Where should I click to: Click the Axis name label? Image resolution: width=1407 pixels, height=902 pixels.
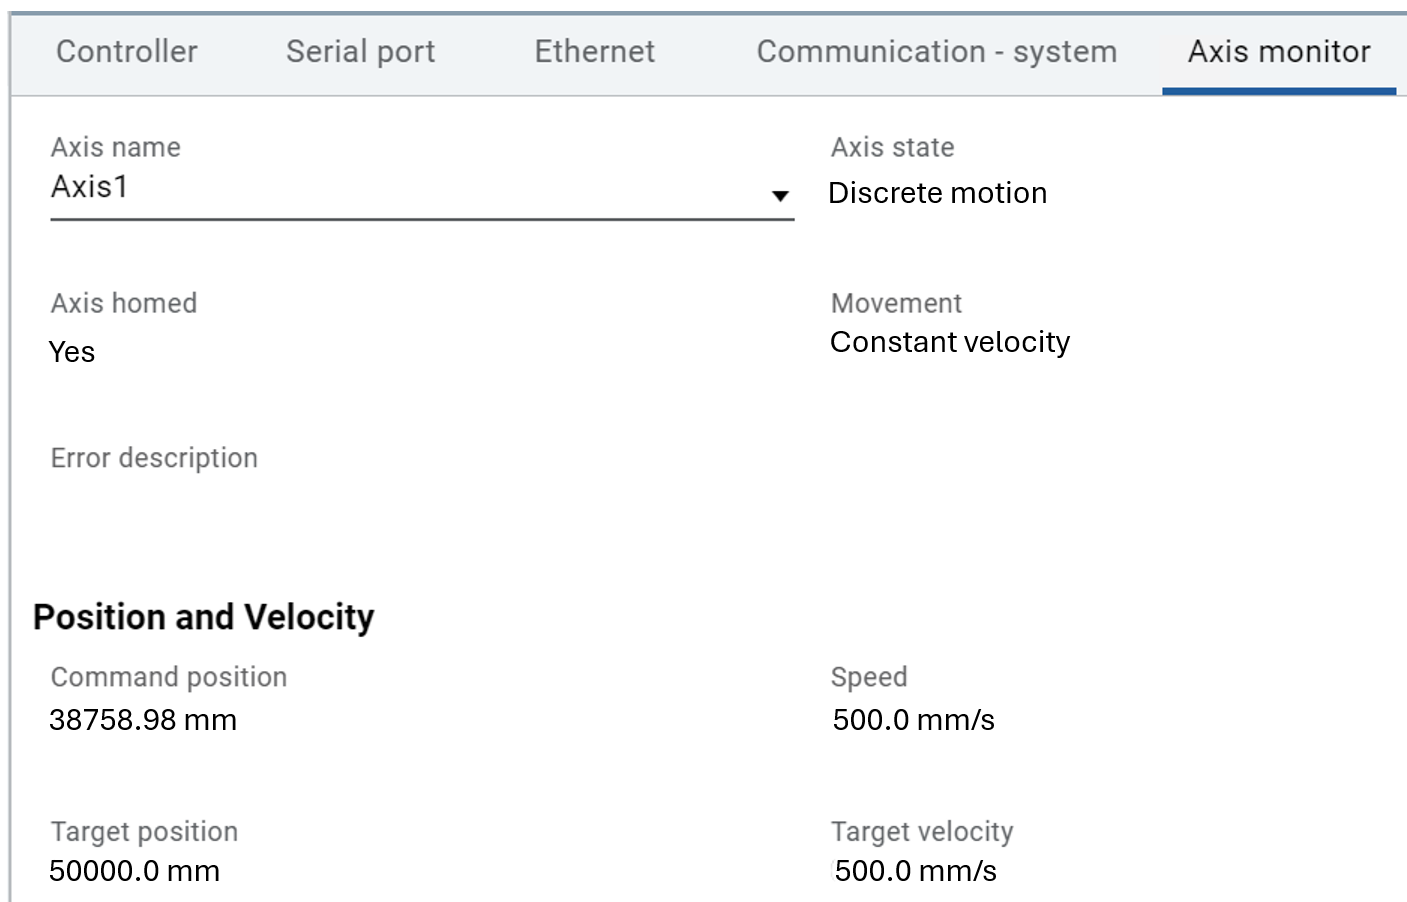[x=116, y=148]
